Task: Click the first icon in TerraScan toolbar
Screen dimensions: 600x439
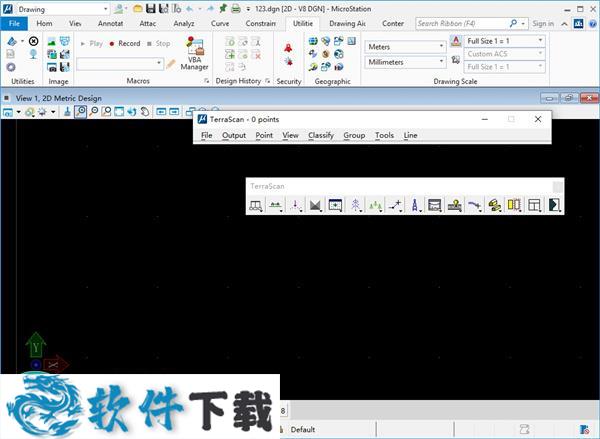Action: [256, 205]
